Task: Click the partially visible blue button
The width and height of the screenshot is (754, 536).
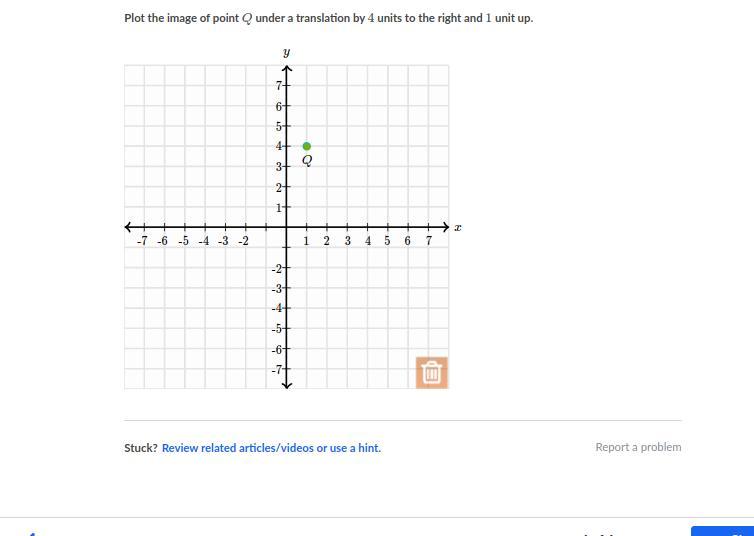Action: (722, 531)
